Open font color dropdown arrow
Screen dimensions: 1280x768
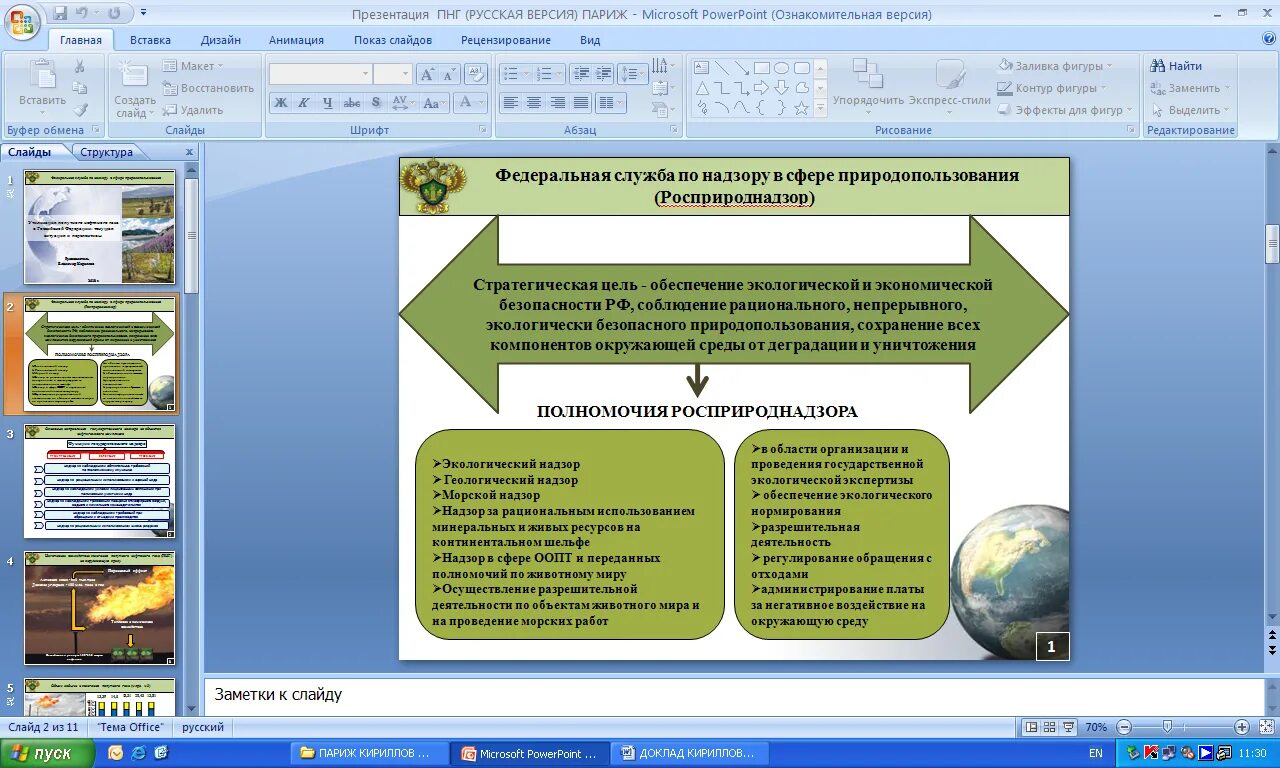(x=482, y=102)
